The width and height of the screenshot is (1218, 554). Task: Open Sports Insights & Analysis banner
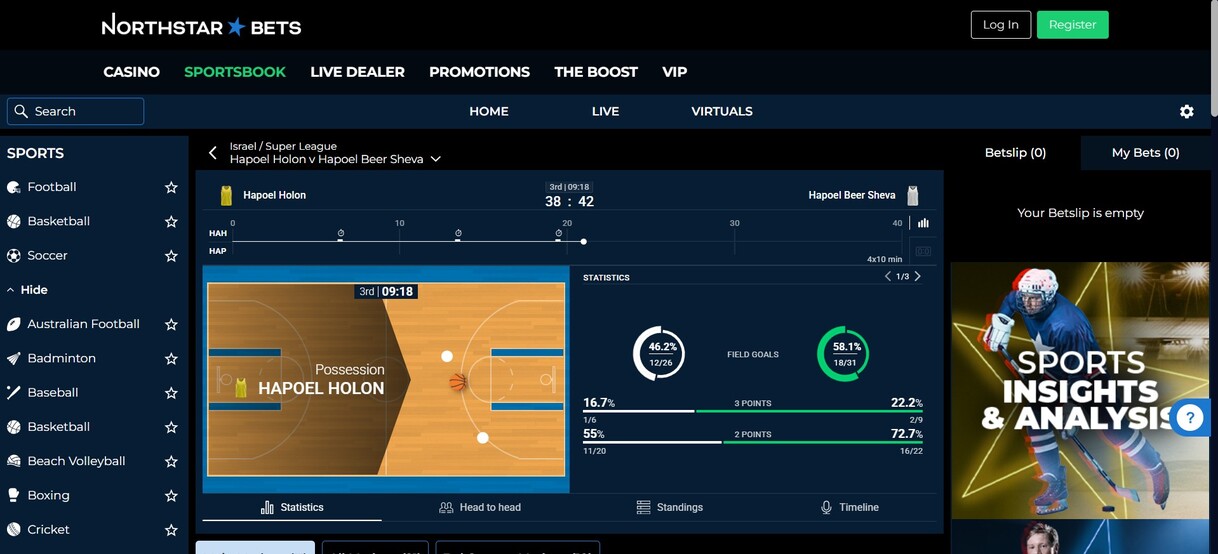[1080, 390]
